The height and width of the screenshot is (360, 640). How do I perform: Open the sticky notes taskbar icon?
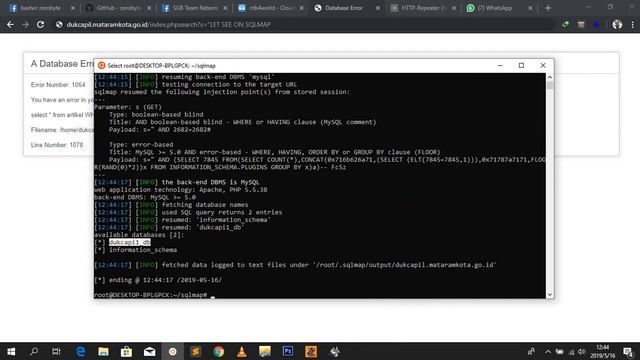[x=264, y=351]
